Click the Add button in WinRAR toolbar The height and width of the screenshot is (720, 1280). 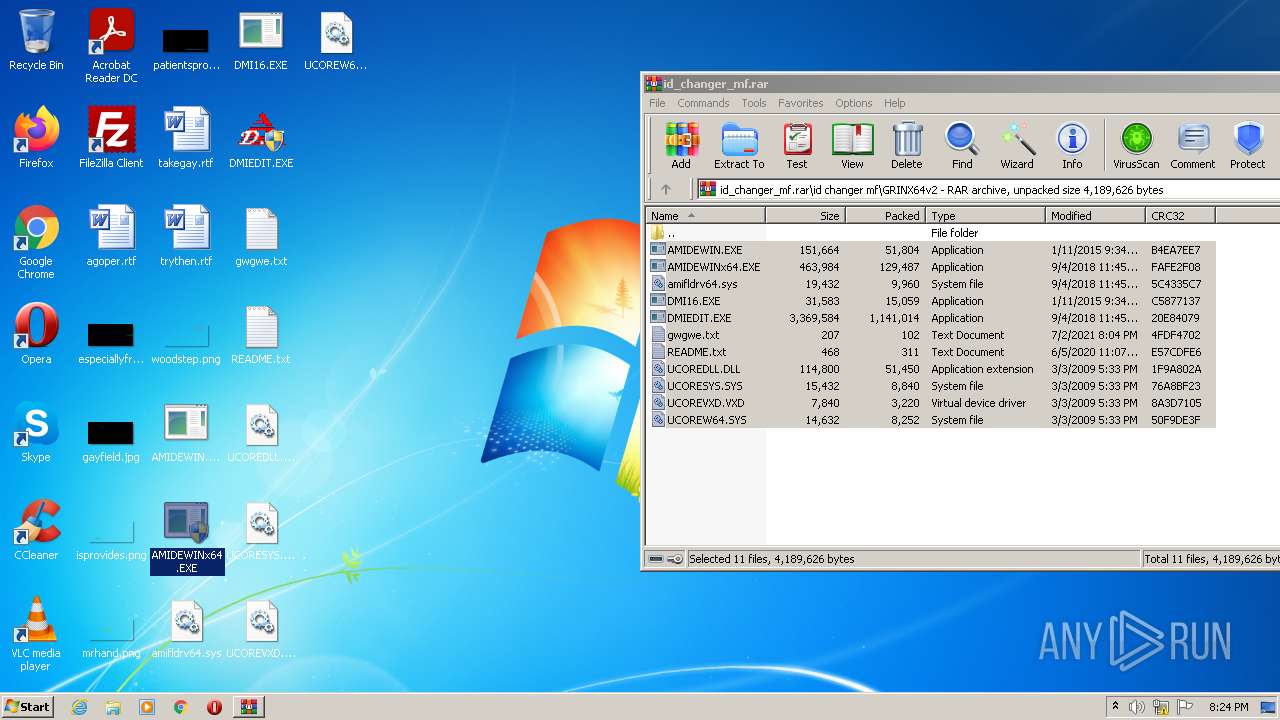681,146
